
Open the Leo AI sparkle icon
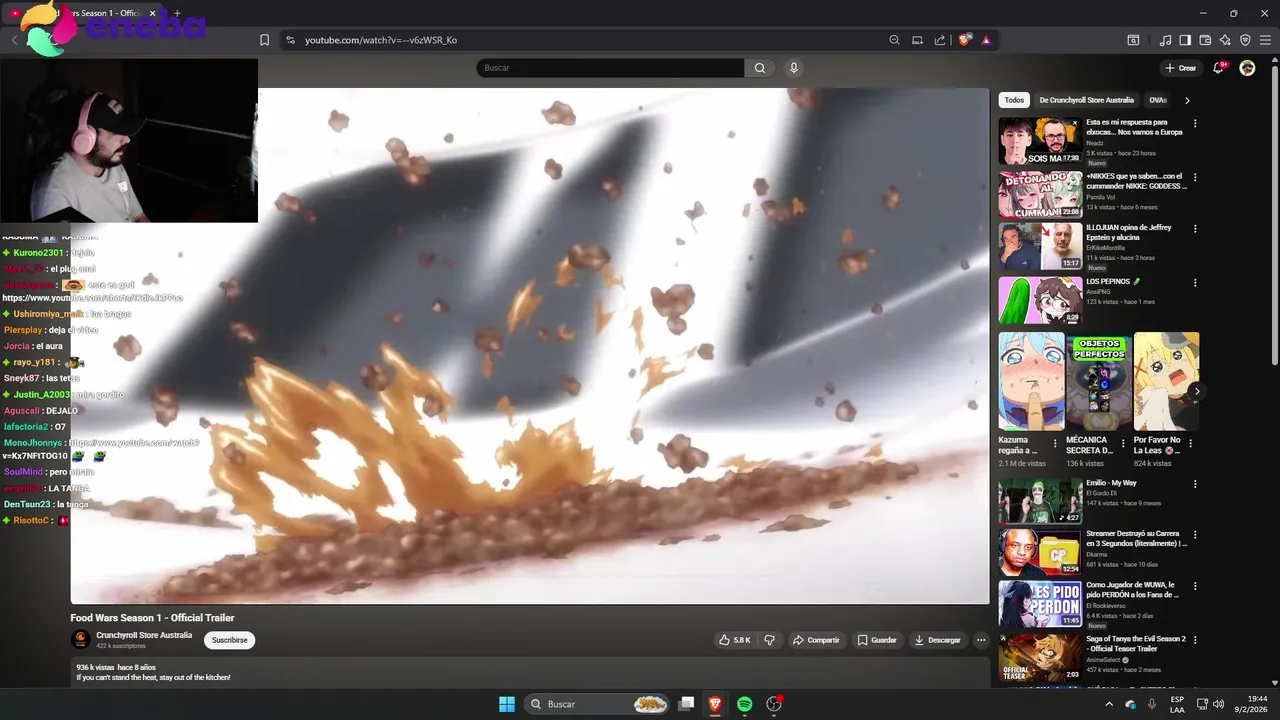1225,40
